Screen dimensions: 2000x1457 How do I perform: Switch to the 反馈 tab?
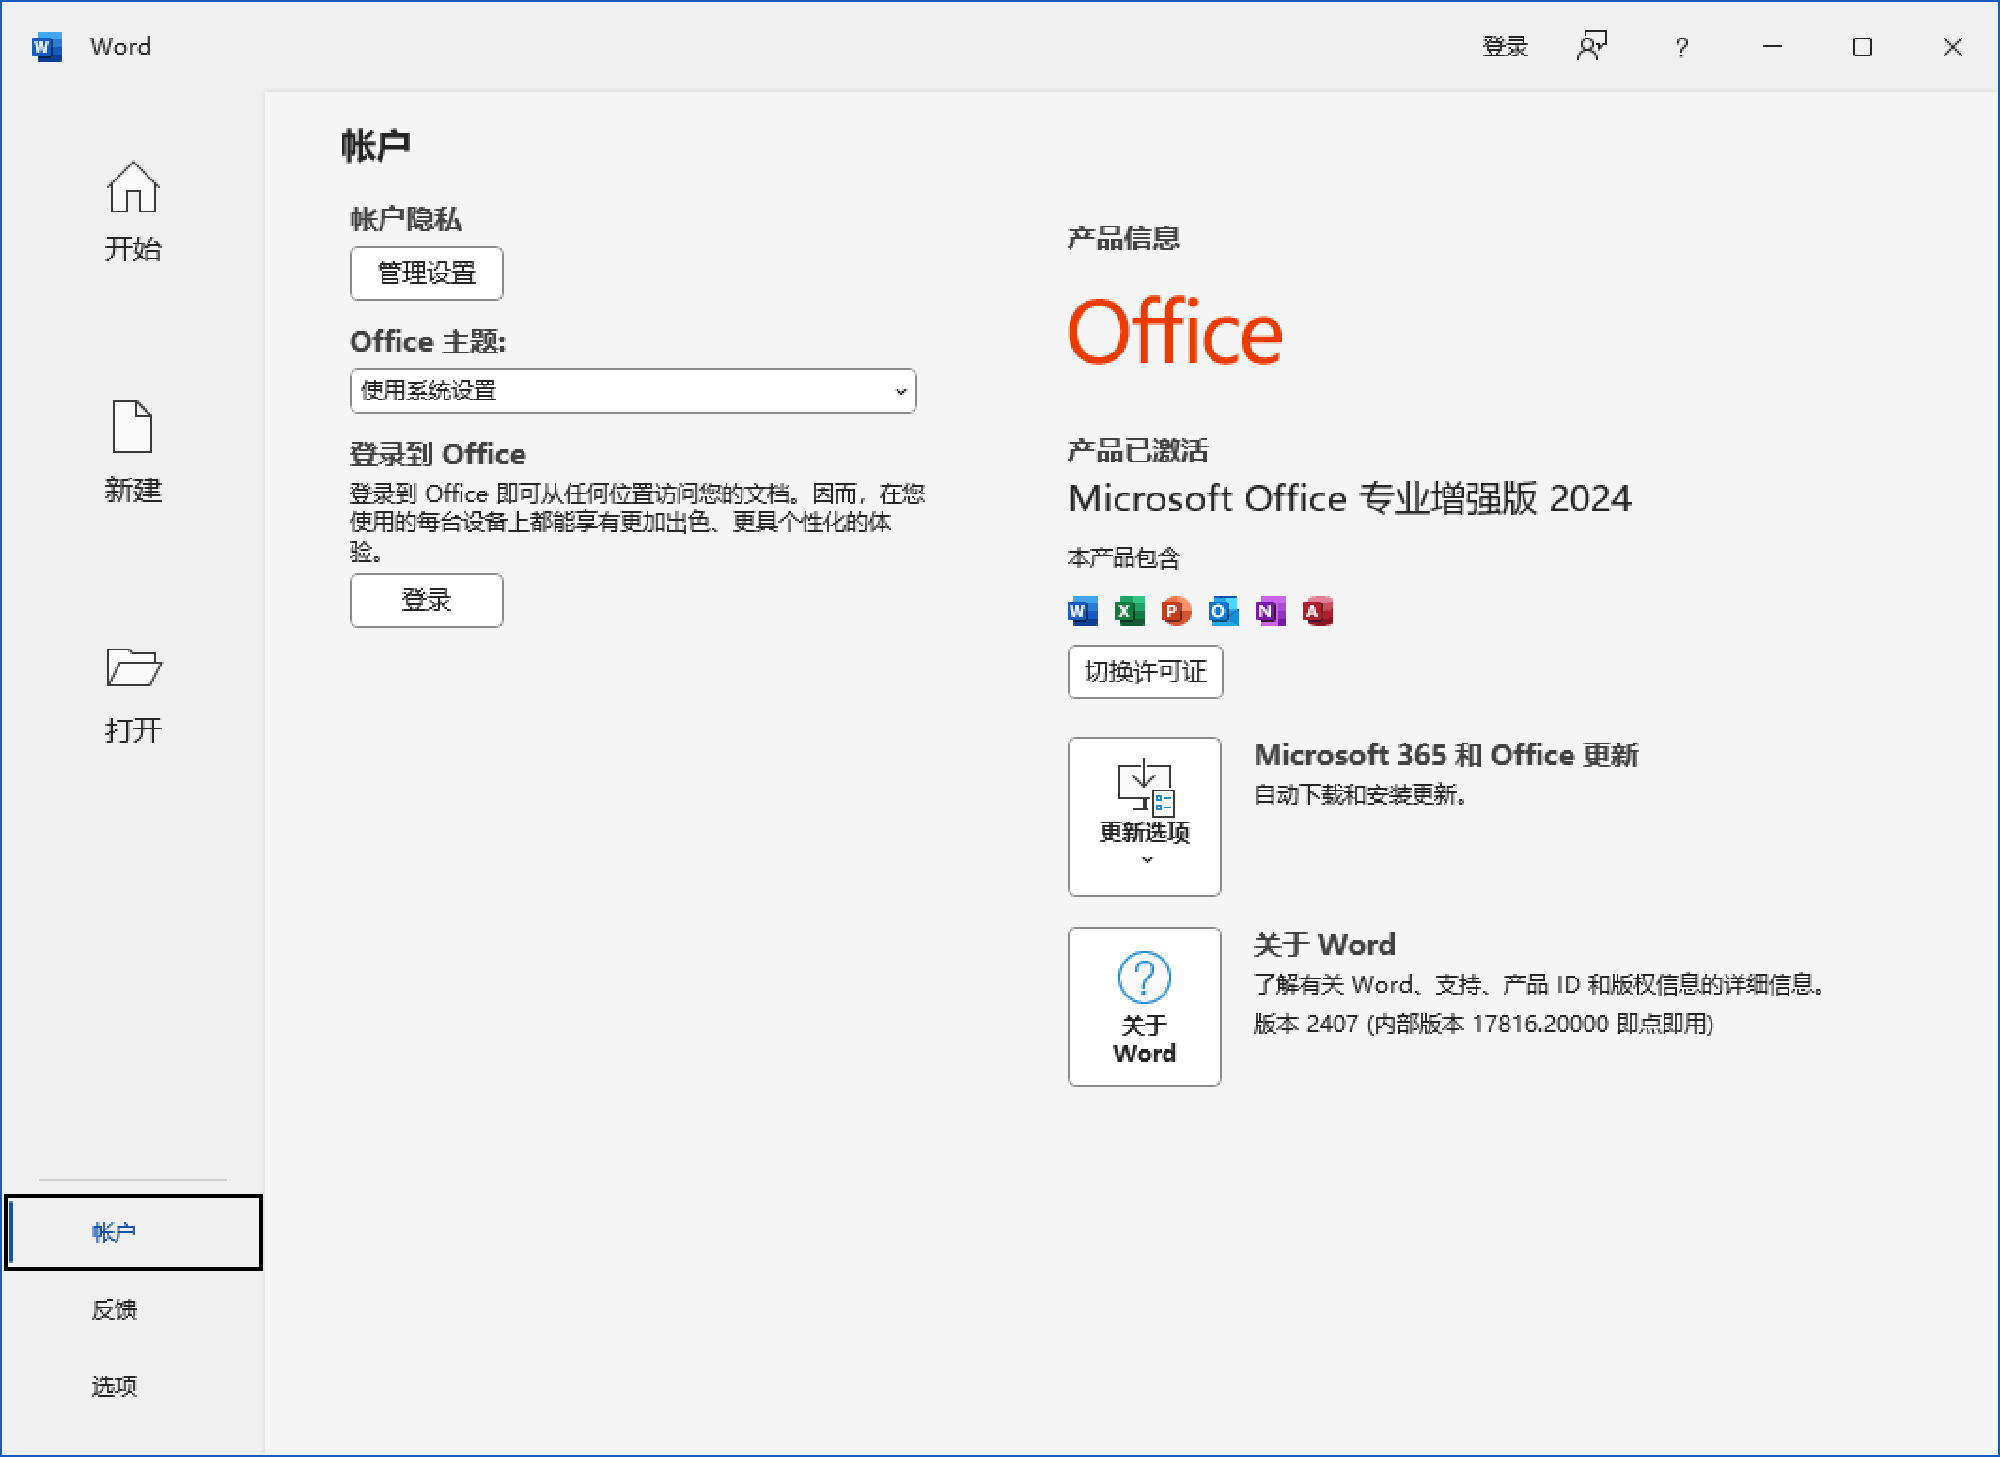115,1309
